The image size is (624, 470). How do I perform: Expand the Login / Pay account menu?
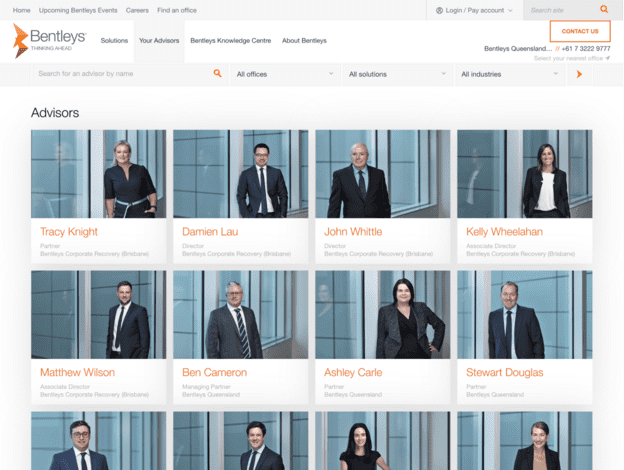coord(474,10)
